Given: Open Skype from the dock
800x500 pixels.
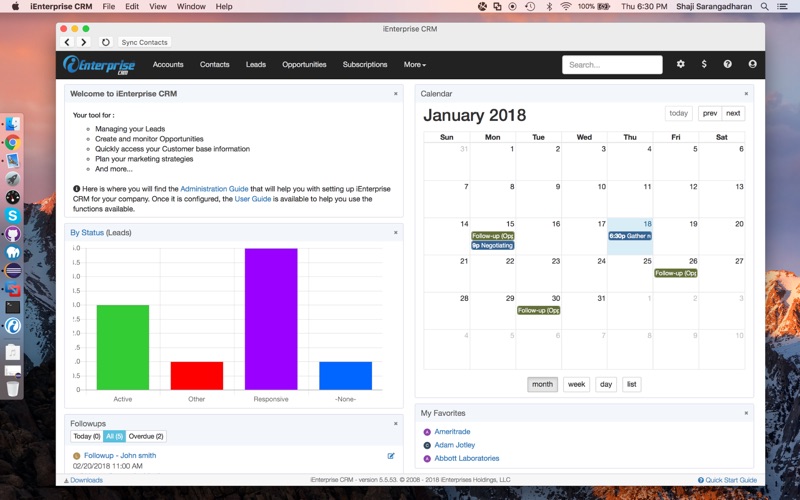Looking at the screenshot, I should pos(13,215).
